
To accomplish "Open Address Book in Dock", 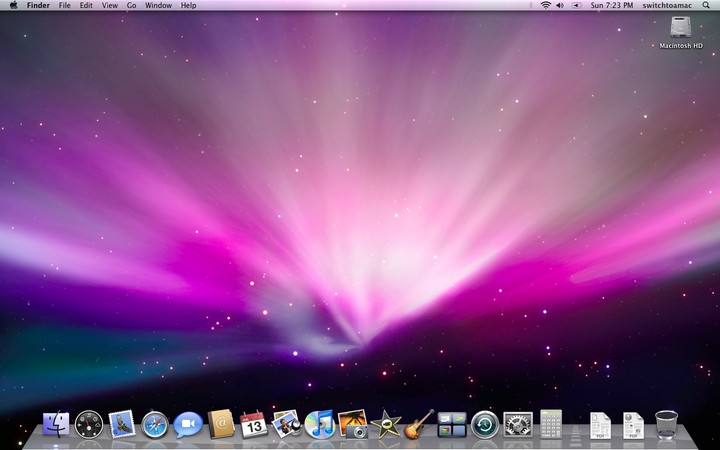I will coord(221,424).
